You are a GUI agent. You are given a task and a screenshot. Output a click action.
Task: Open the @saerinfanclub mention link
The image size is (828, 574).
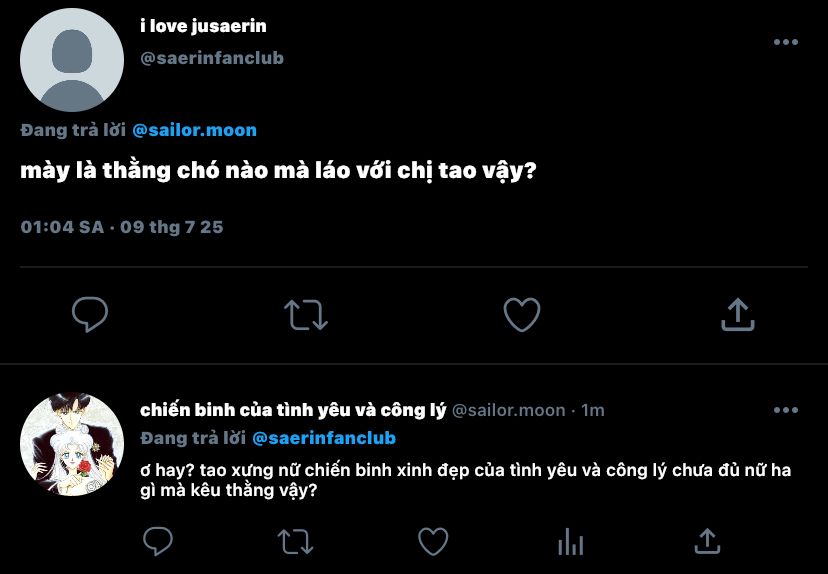324,438
